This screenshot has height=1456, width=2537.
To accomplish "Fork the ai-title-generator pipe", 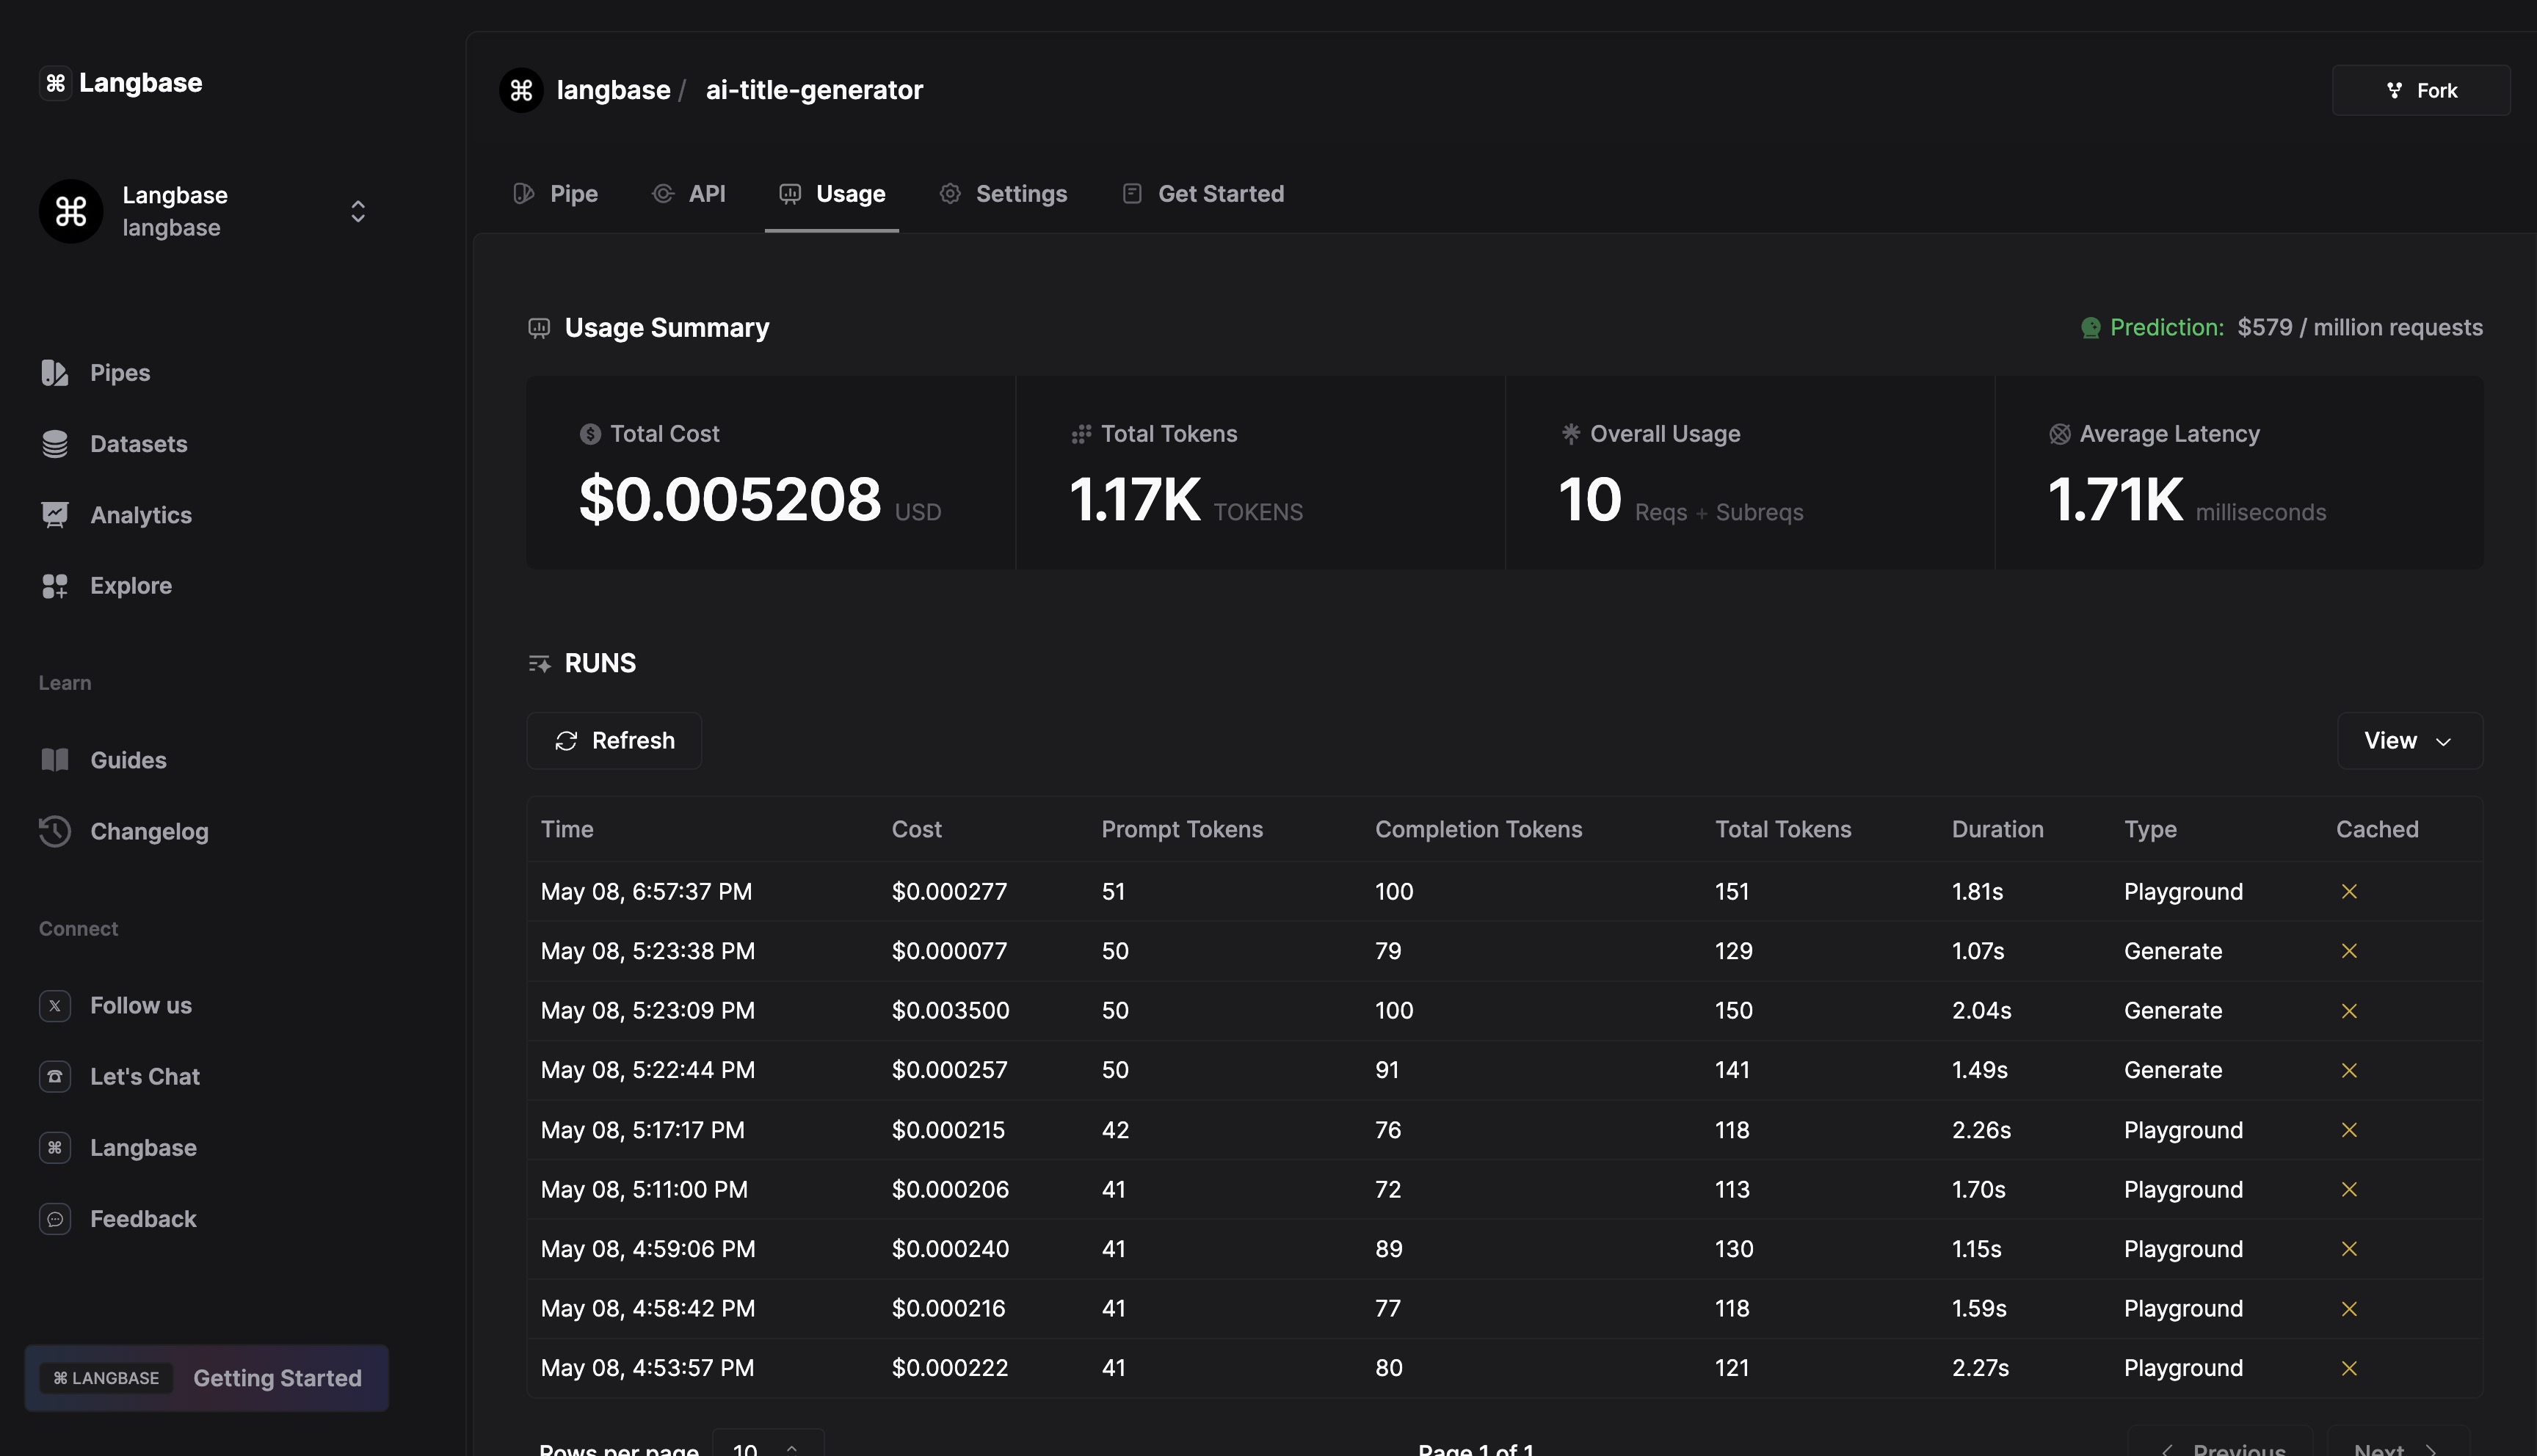I will point(2420,91).
